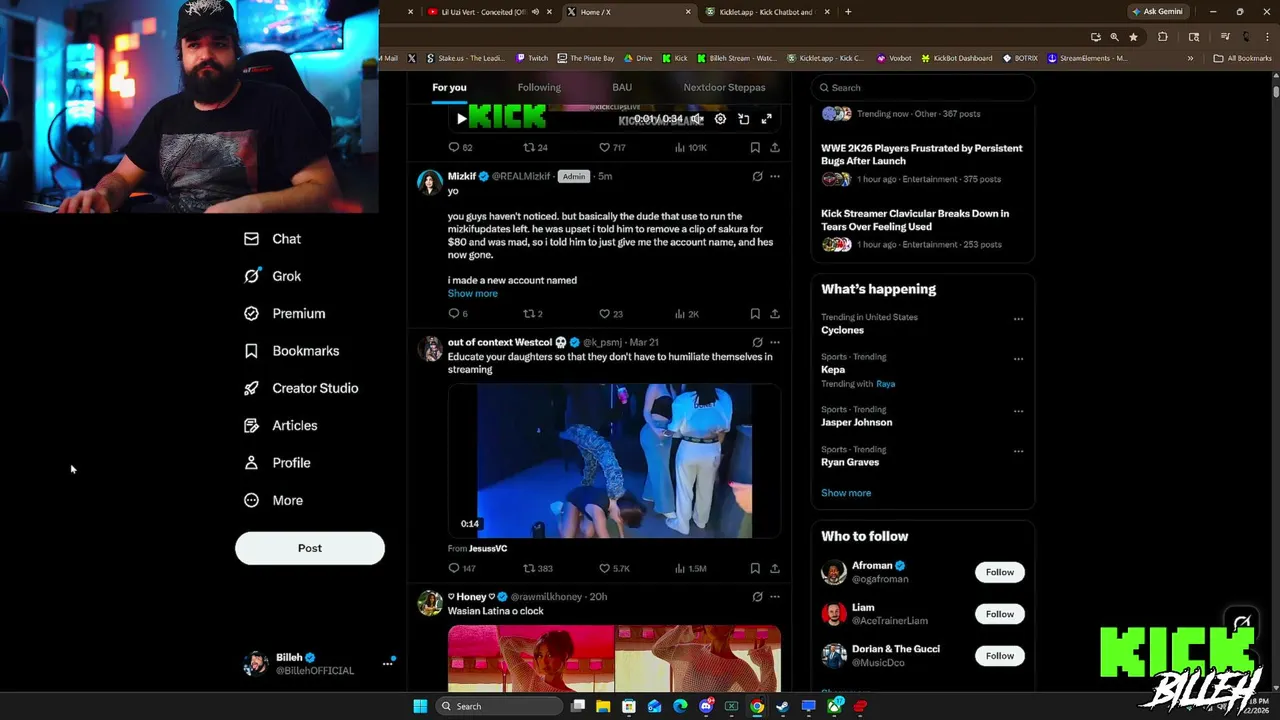Enter fullscreen on the Kick clip video
The image size is (1280, 720).
(x=766, y=119)
